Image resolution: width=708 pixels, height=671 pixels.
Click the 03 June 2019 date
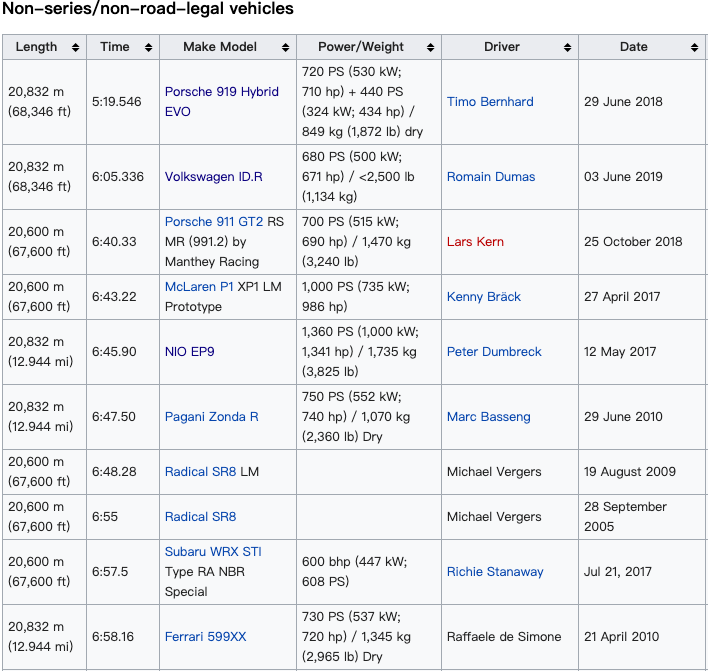[623, 177]
